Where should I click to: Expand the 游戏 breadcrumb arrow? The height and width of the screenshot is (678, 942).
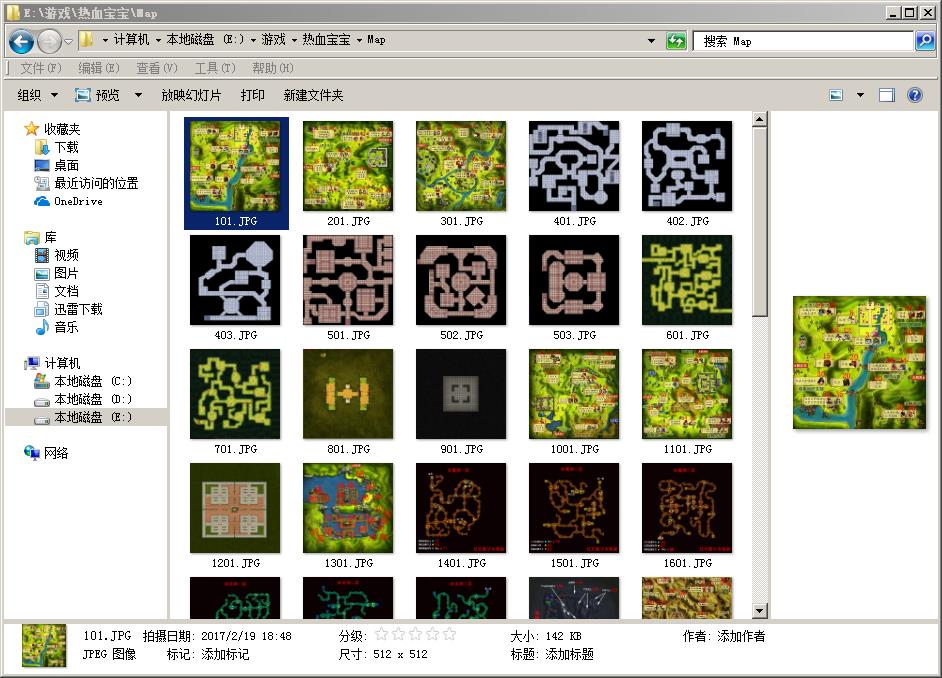(x=294, y=40)
